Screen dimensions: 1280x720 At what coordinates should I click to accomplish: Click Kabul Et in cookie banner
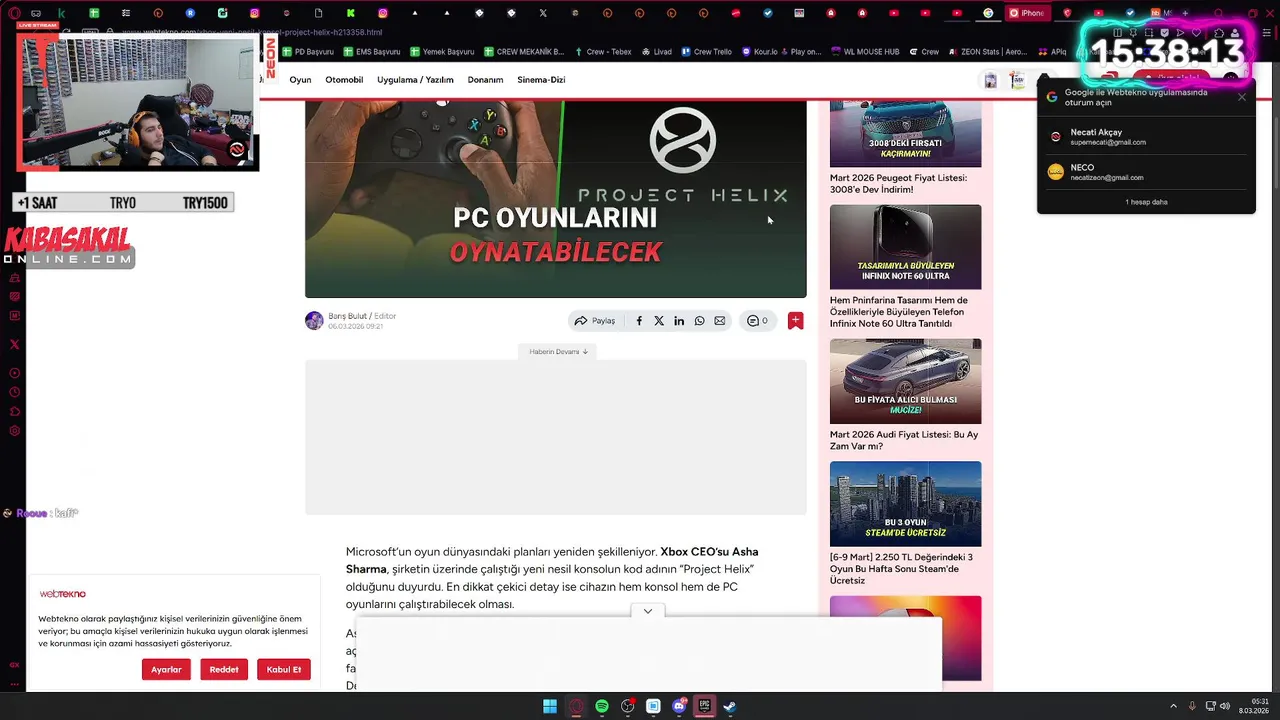coord(284,669)
